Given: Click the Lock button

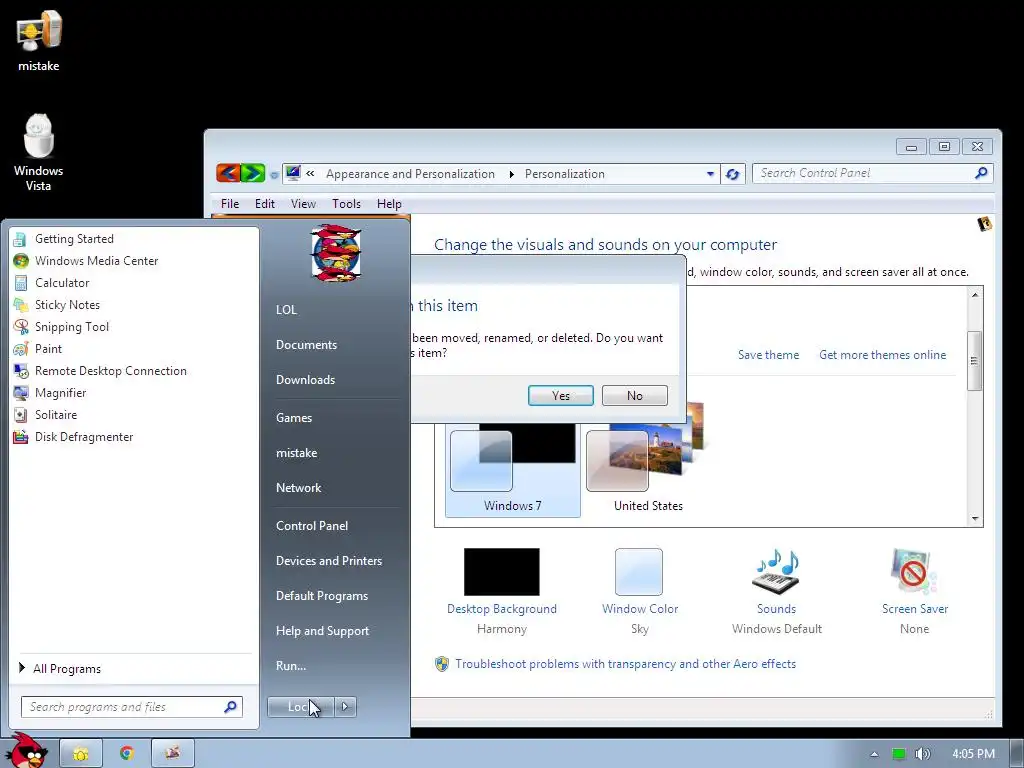Looking at the screenshot, I should [300, 707].
